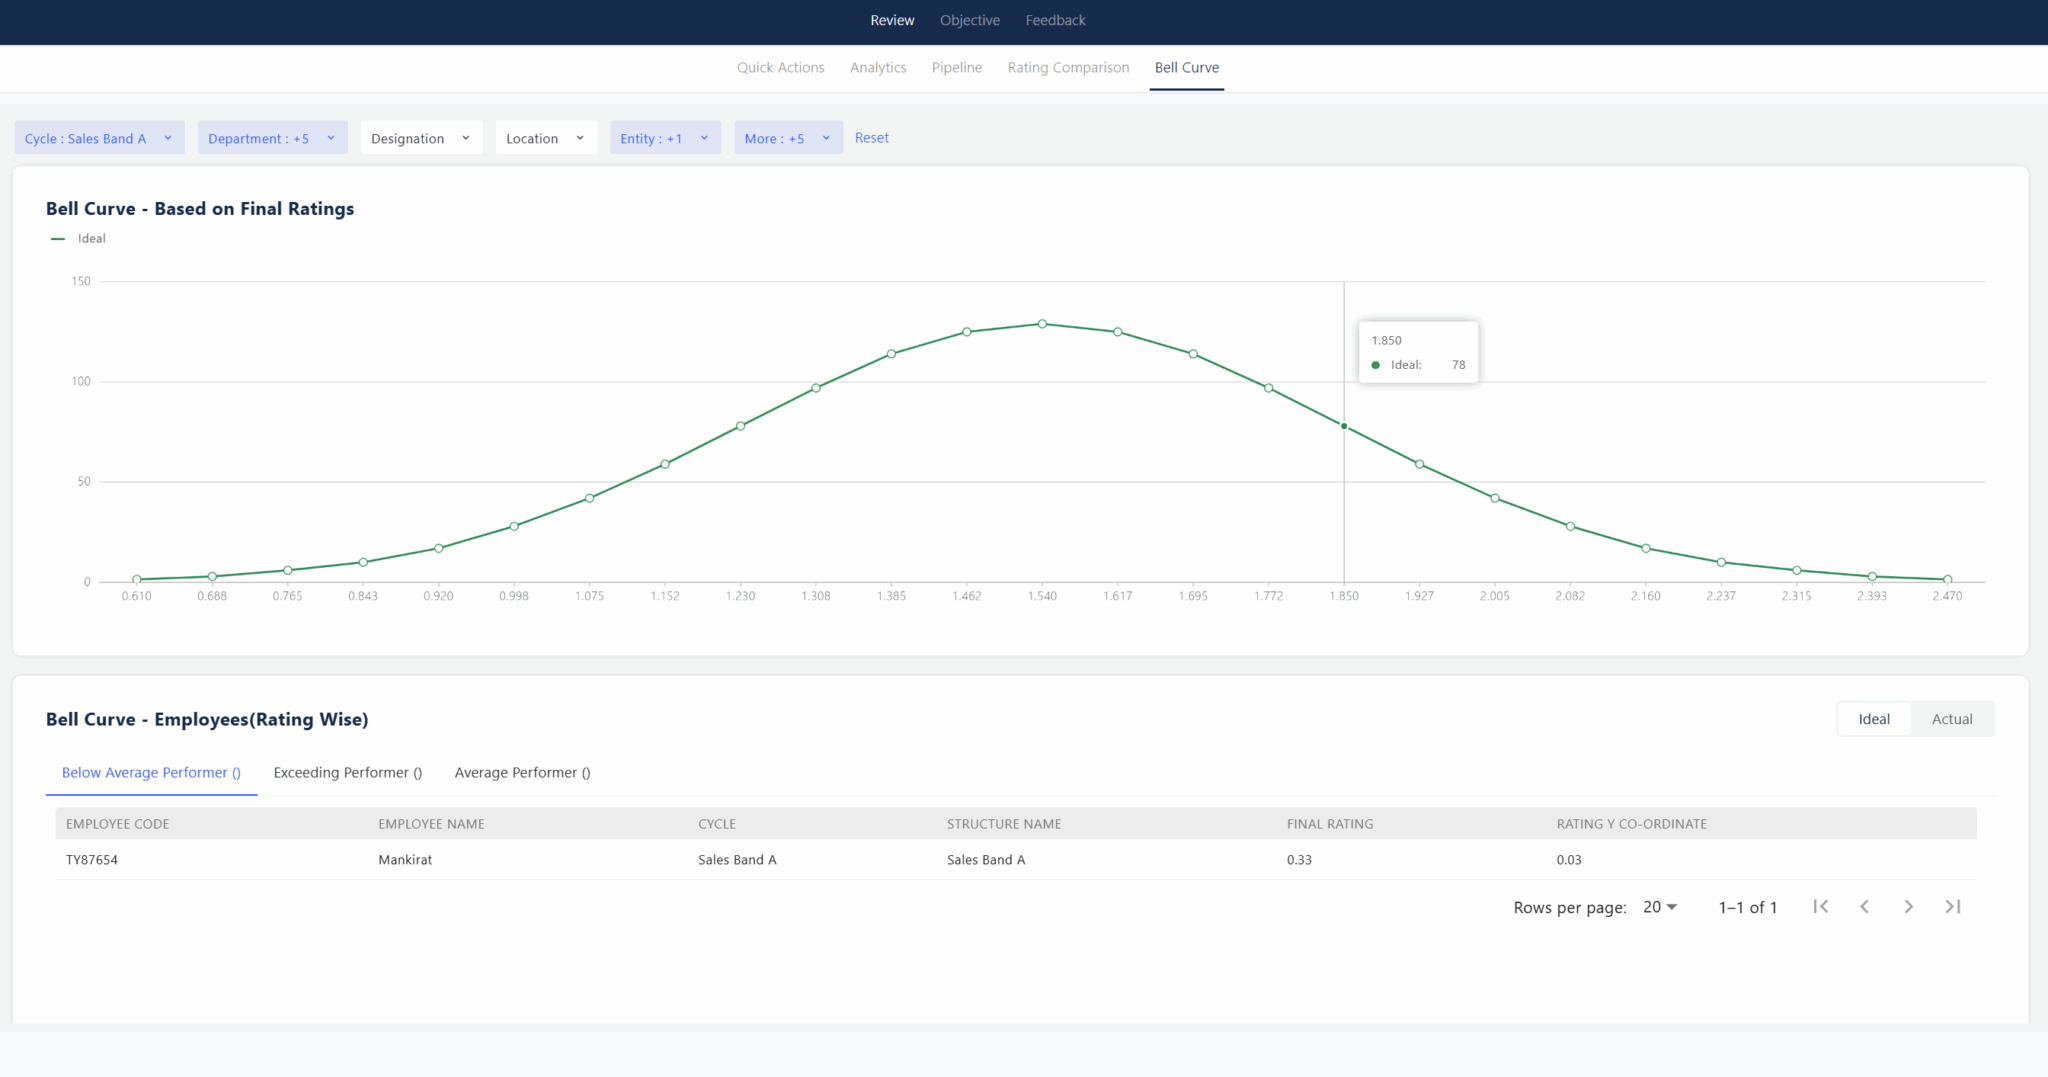This screenshot has width=2048, height=1077.
Task: Switch to the Rating Comparison tab
Action: pos(1068,67)
